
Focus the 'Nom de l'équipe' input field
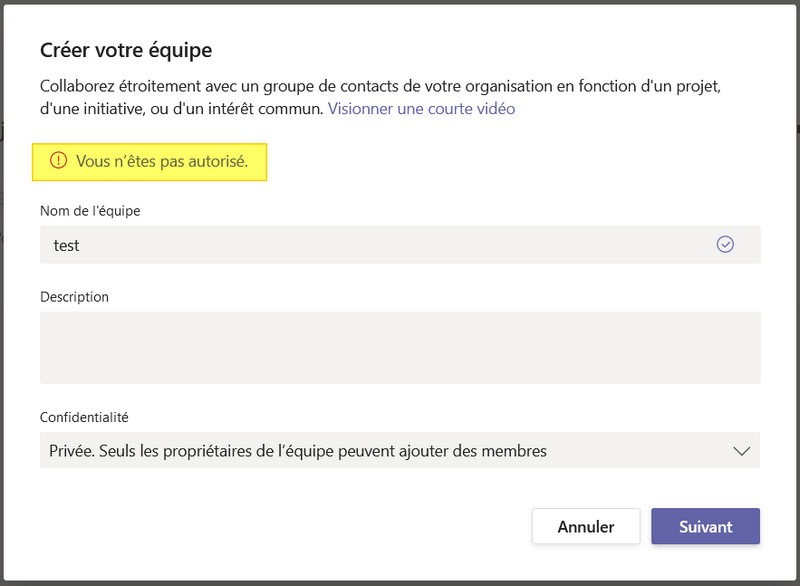point(380,244)
